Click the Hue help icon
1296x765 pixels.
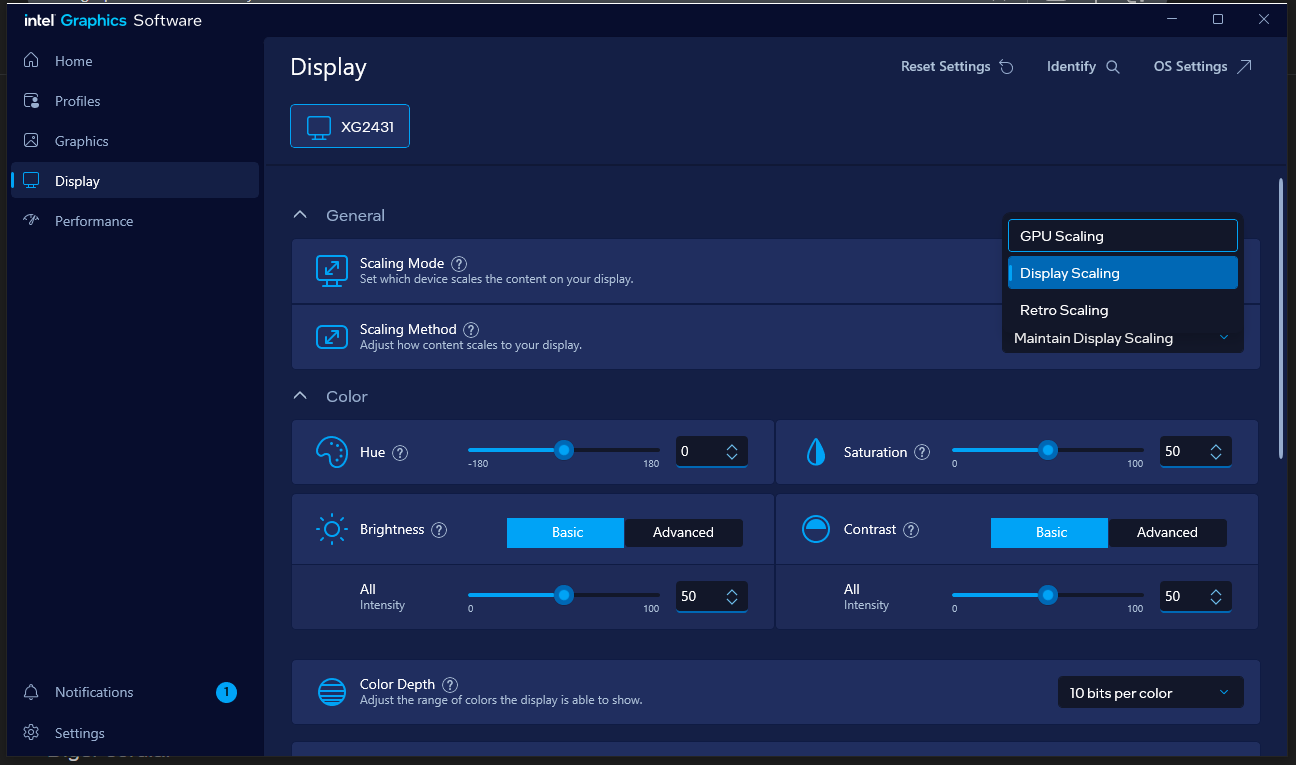(400, 453)
